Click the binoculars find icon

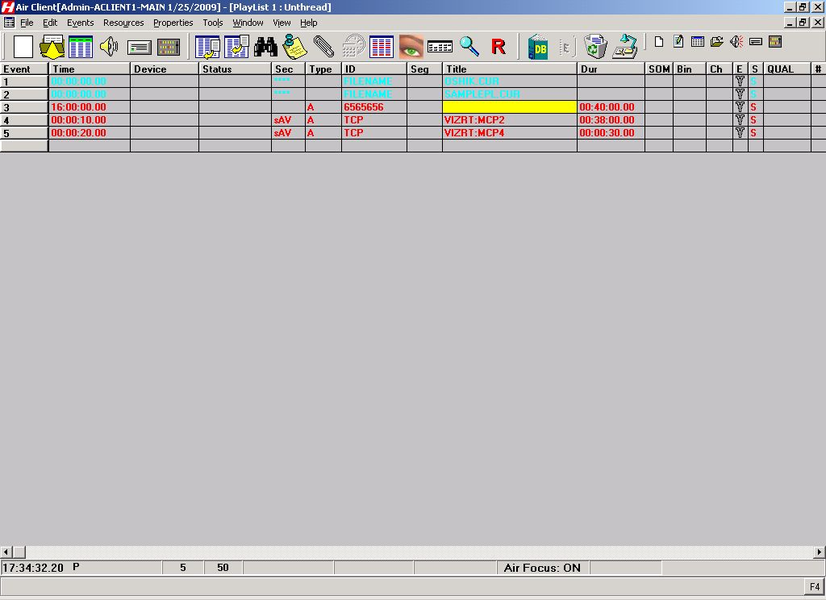tap(266, 46)
